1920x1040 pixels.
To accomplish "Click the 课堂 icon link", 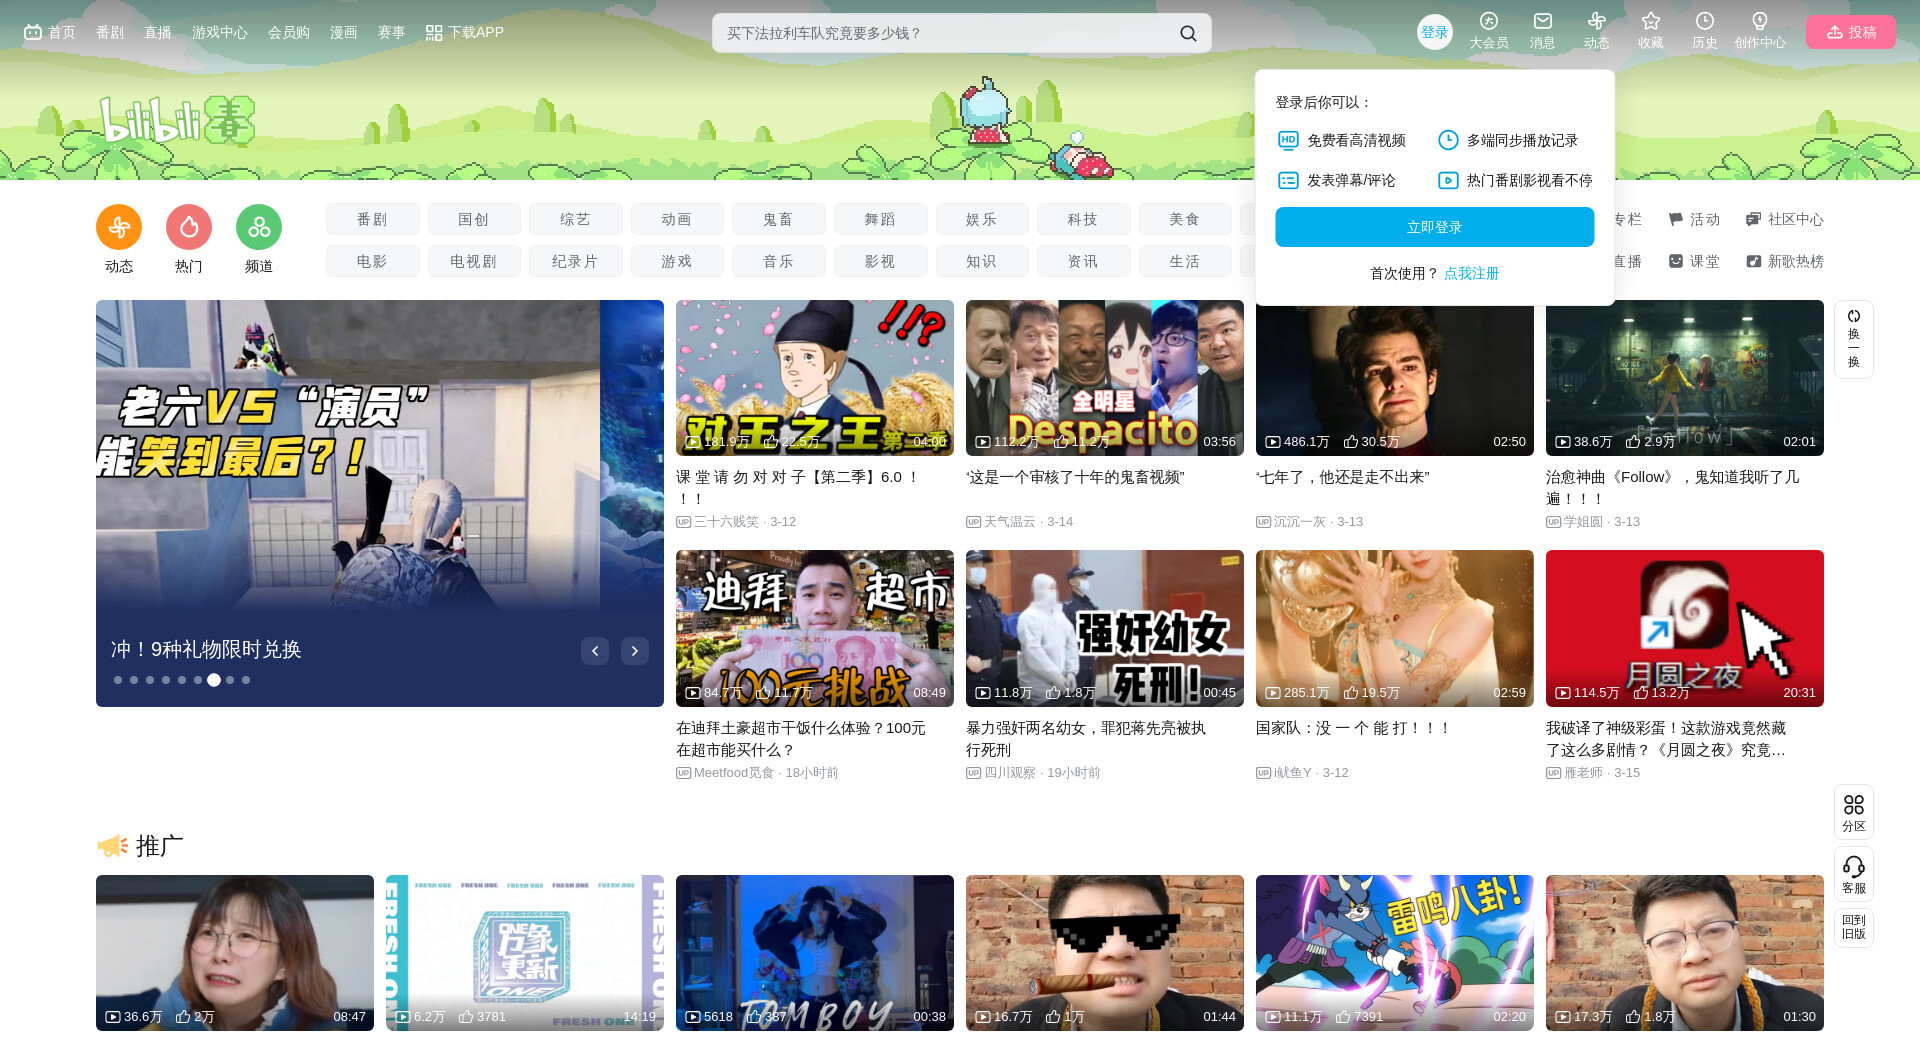I will click(x=1694, y=261).
